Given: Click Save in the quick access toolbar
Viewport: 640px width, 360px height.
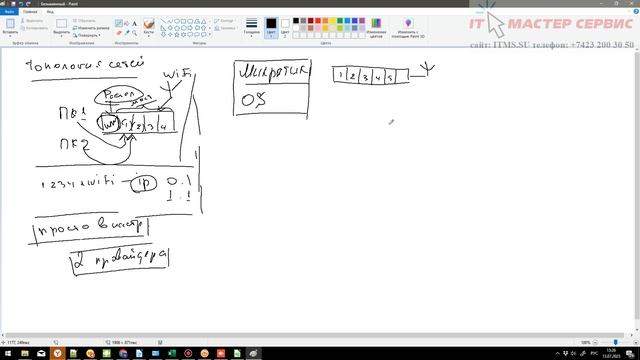Looking at the screenshot, I should [x=13, y=3].
